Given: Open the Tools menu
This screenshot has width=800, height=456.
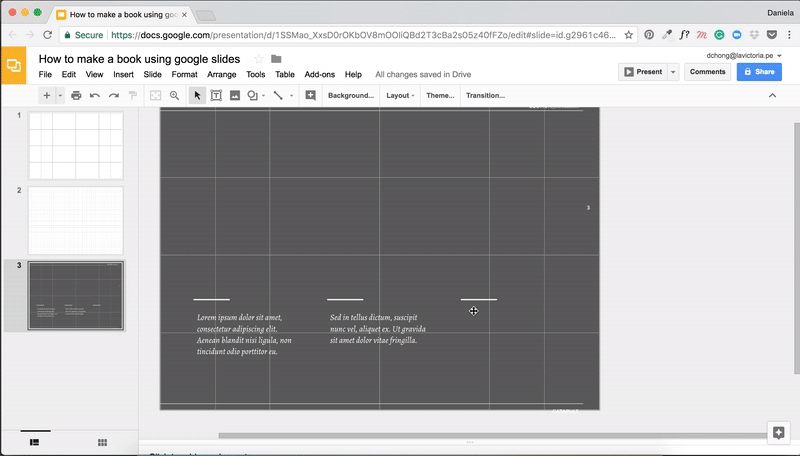Looking at the screenshot, I should [x=256, y=74].
